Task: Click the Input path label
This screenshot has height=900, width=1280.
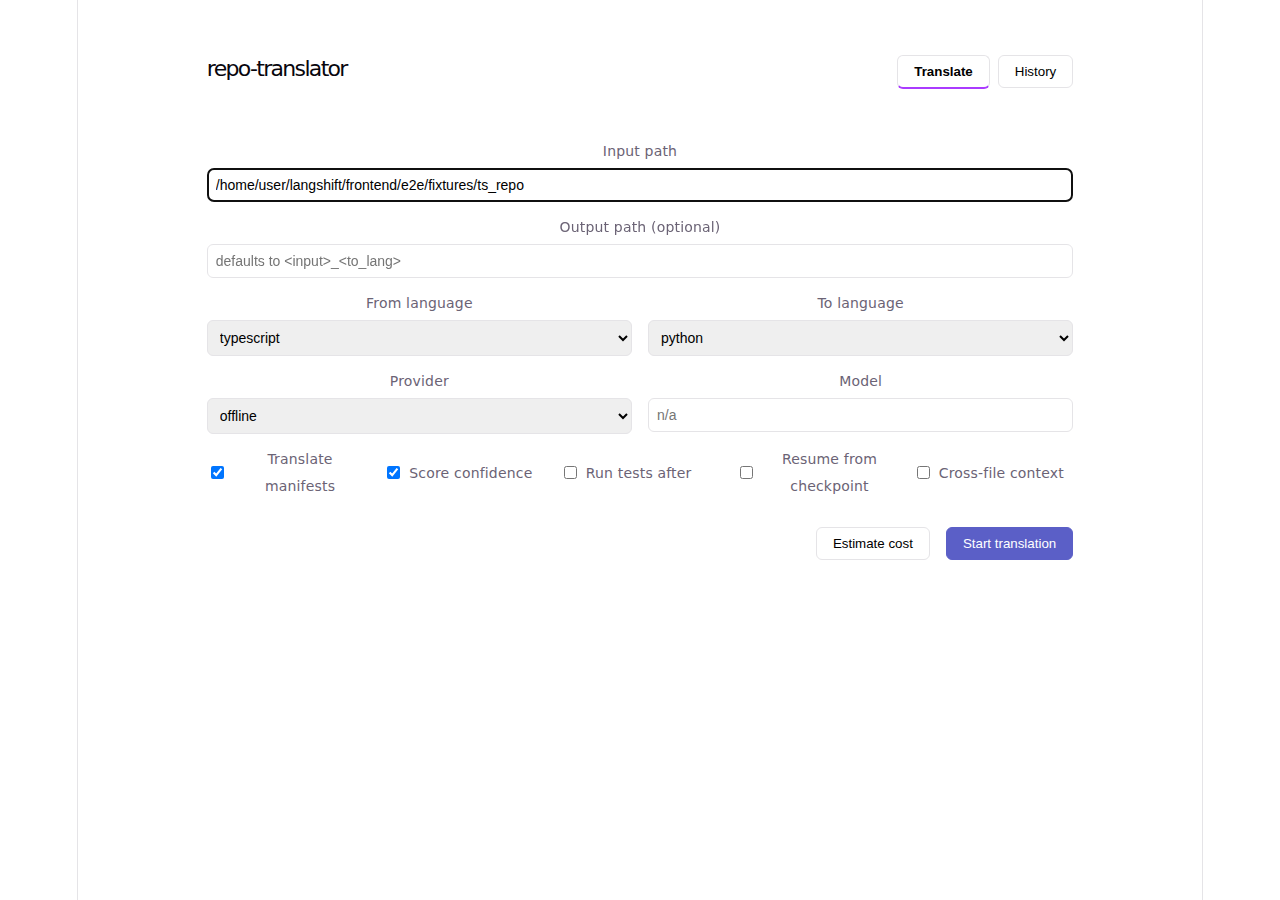Action: click(640, 151)
